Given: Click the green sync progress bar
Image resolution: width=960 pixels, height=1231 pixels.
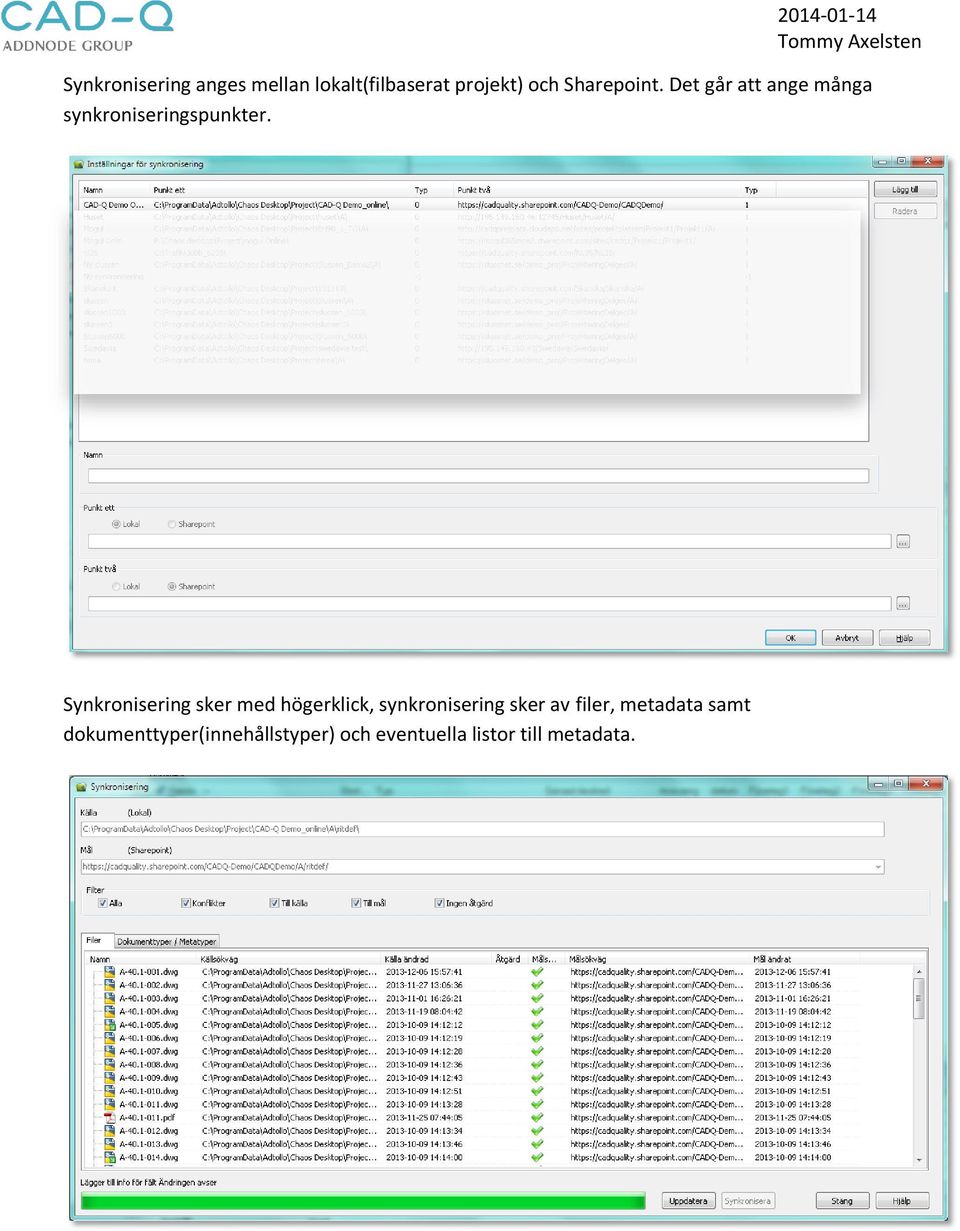Looking at the screenshot, I should coord(362,1201).
